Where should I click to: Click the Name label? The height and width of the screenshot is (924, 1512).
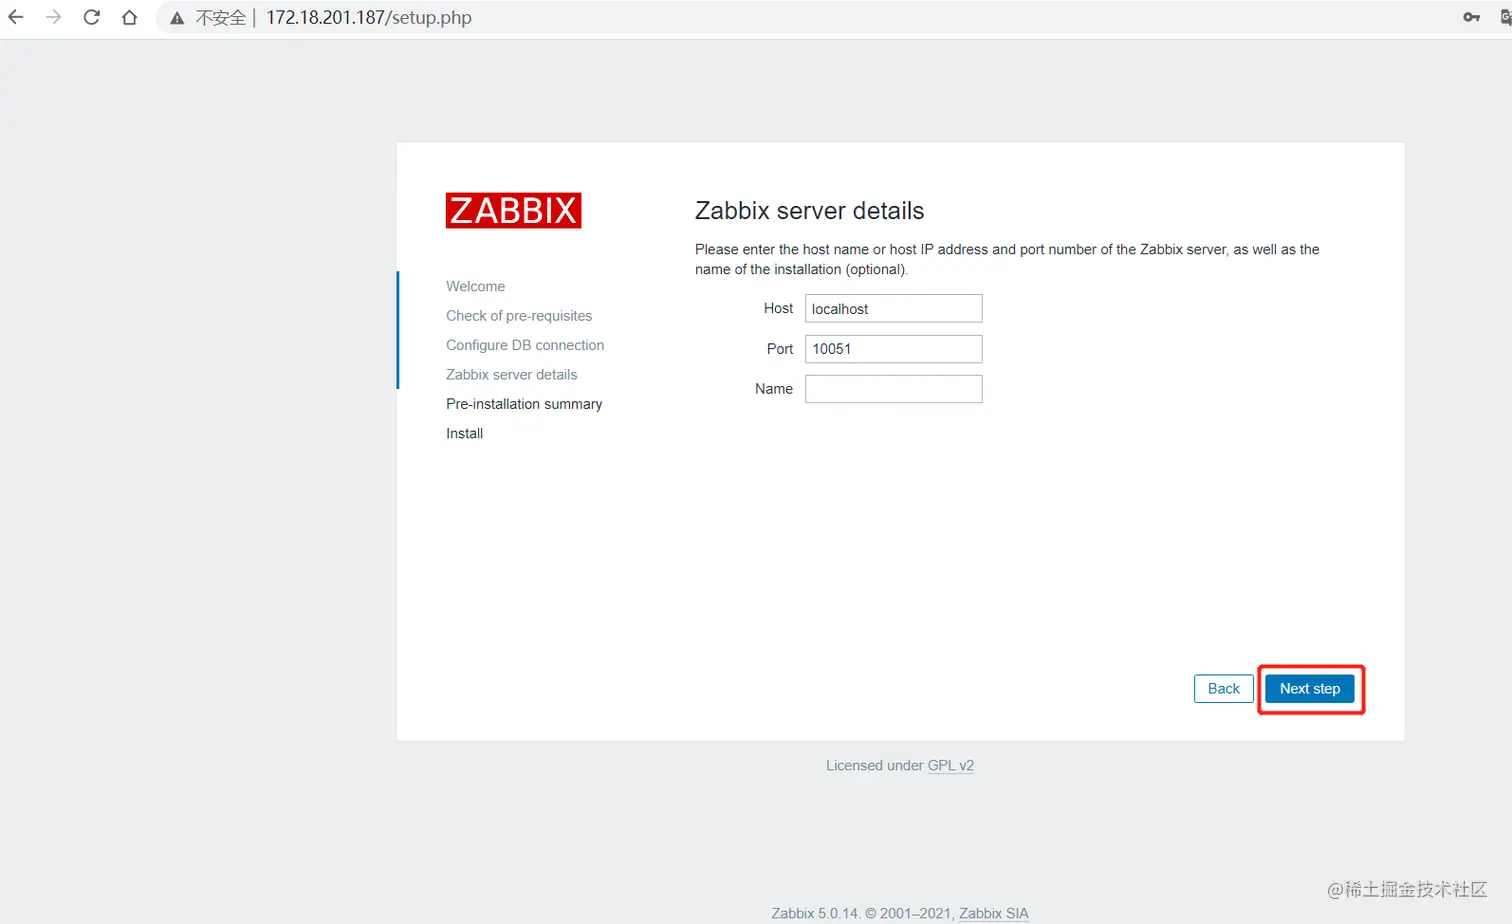[x=774, y=389]
